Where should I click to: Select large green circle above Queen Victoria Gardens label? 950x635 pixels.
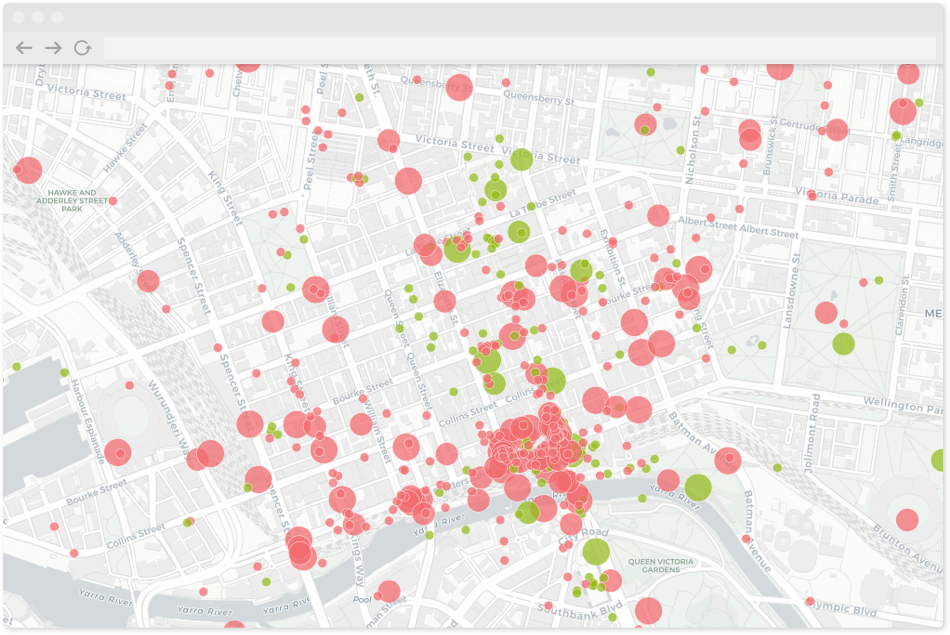[x=596, y=551]
